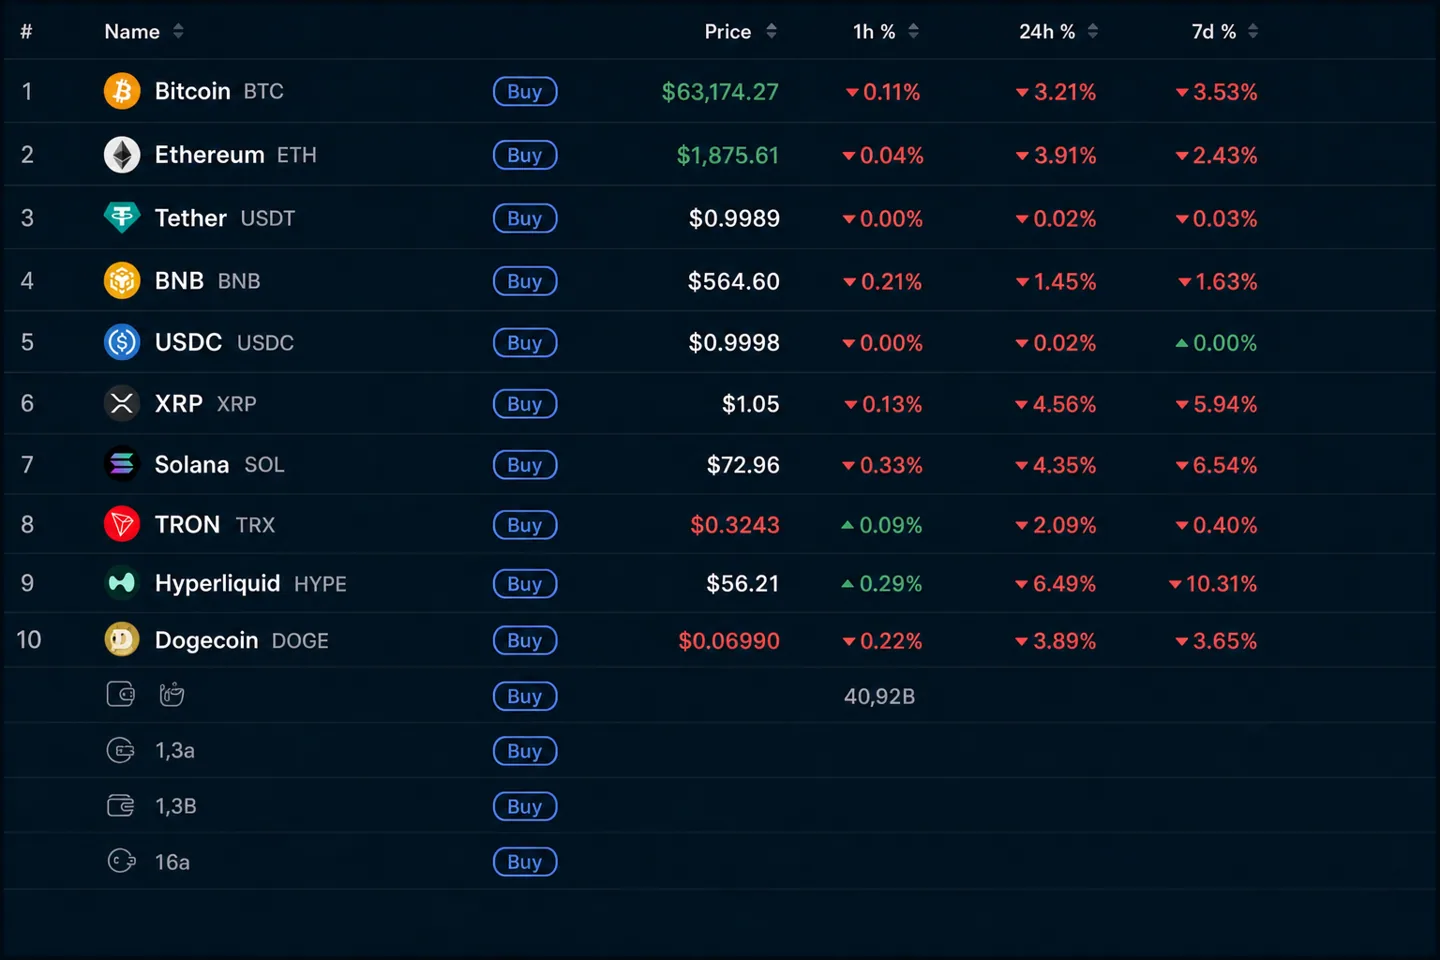The image size is (1440, 960).
Task: Open the Dogecoin name link
Action: click(206, 640)
